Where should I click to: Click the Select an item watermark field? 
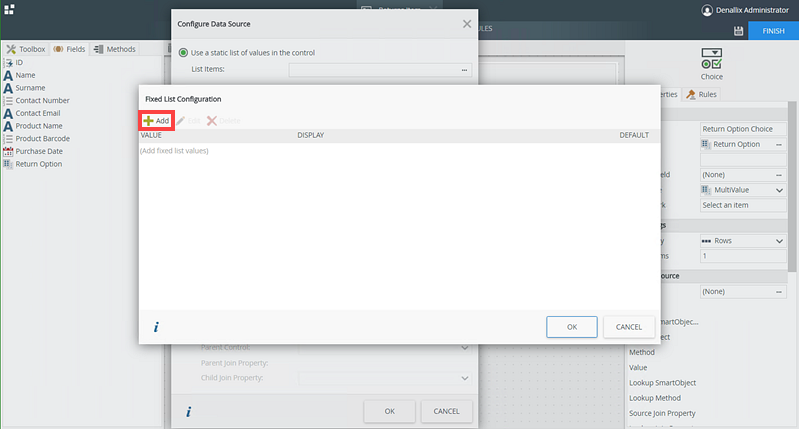(743, 205)
